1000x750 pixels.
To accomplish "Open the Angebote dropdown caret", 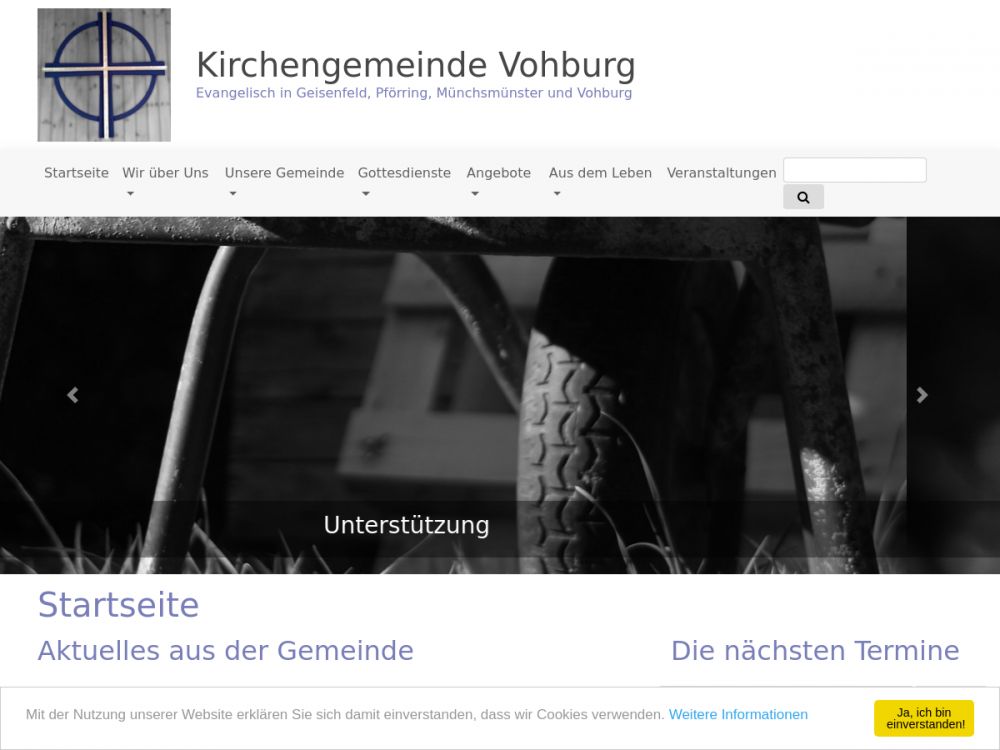I will point(474,194).
